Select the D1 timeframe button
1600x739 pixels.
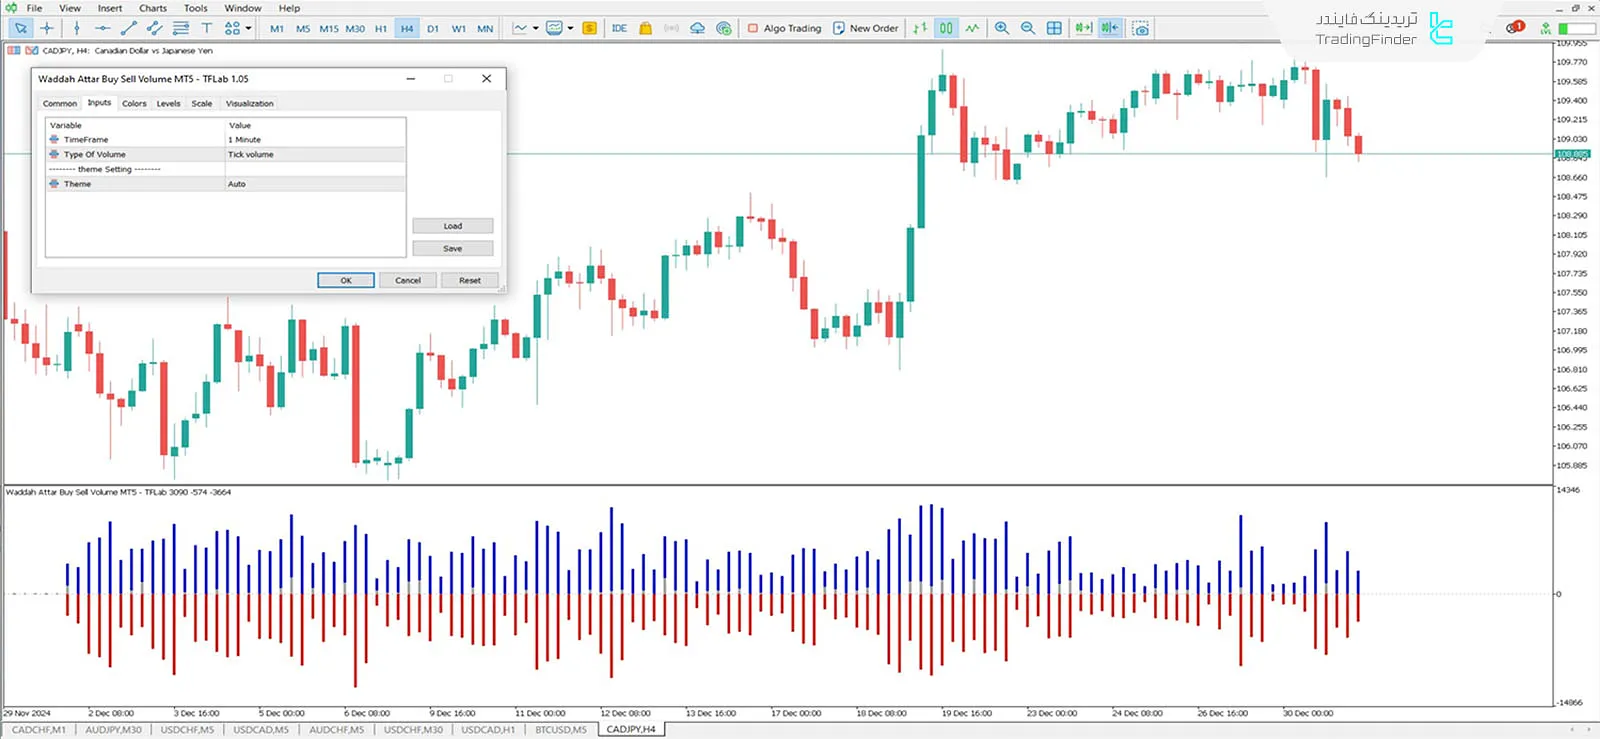pyautogui.click(x=433, y=29)
